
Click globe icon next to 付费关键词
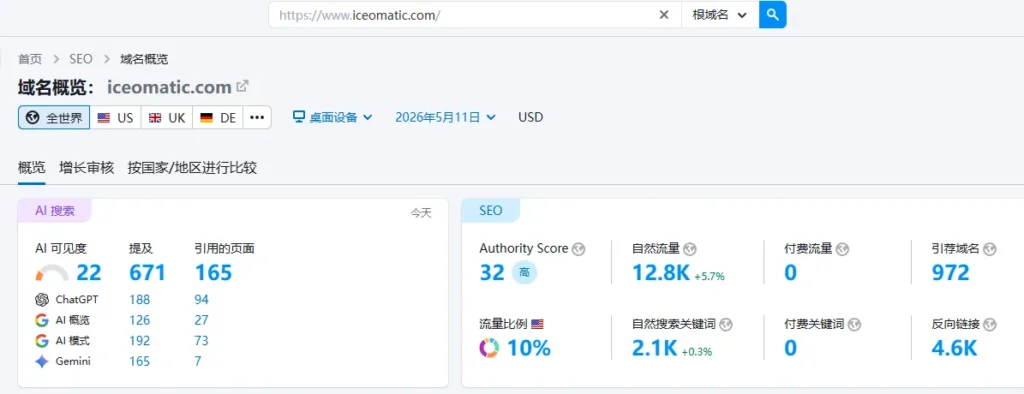point(854,324)
